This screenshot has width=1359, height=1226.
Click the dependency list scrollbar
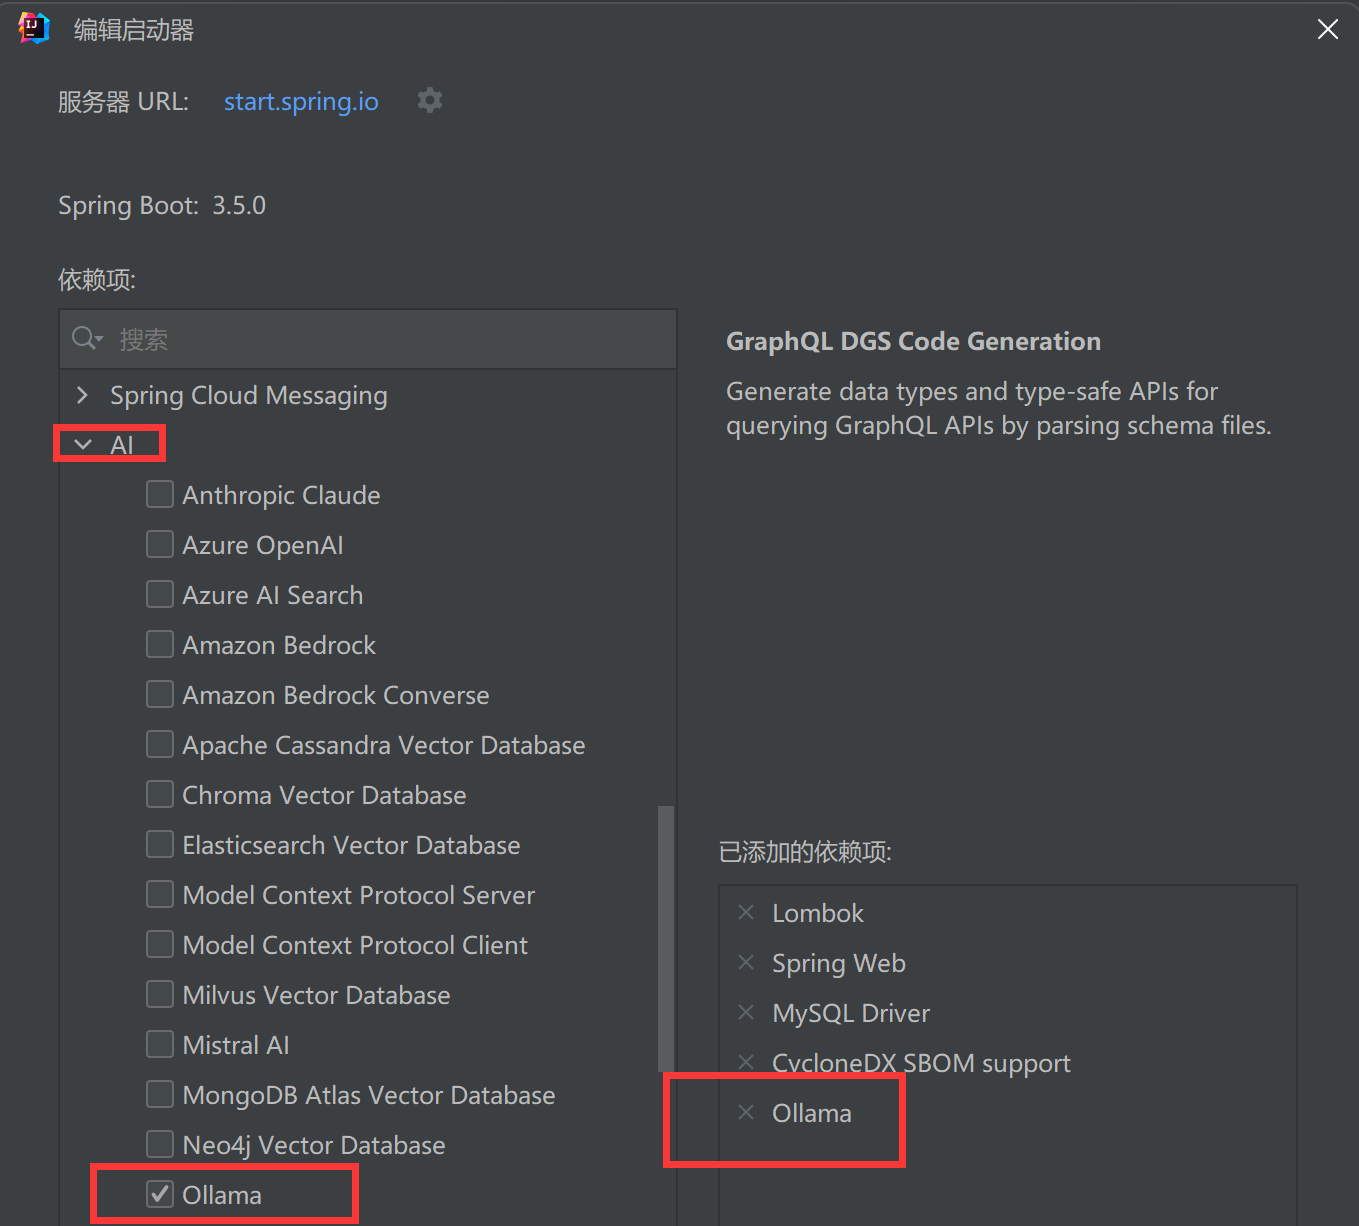click(665, 937)
